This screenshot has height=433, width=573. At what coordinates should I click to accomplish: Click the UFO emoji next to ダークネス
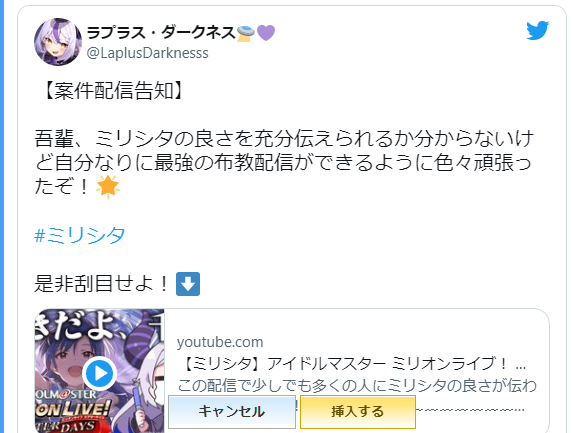(246, 34)
